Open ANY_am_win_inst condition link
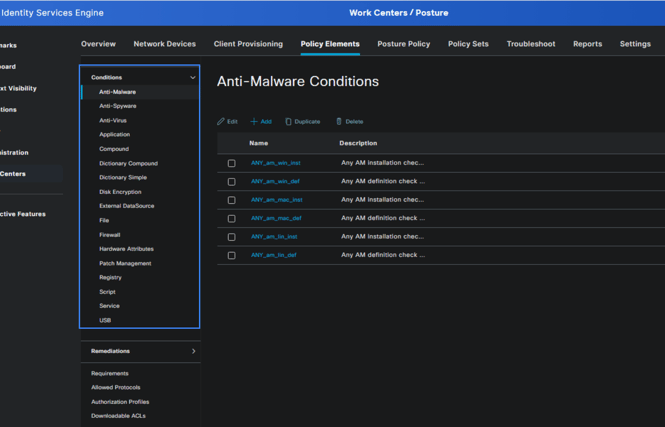 tap(276, 163)
